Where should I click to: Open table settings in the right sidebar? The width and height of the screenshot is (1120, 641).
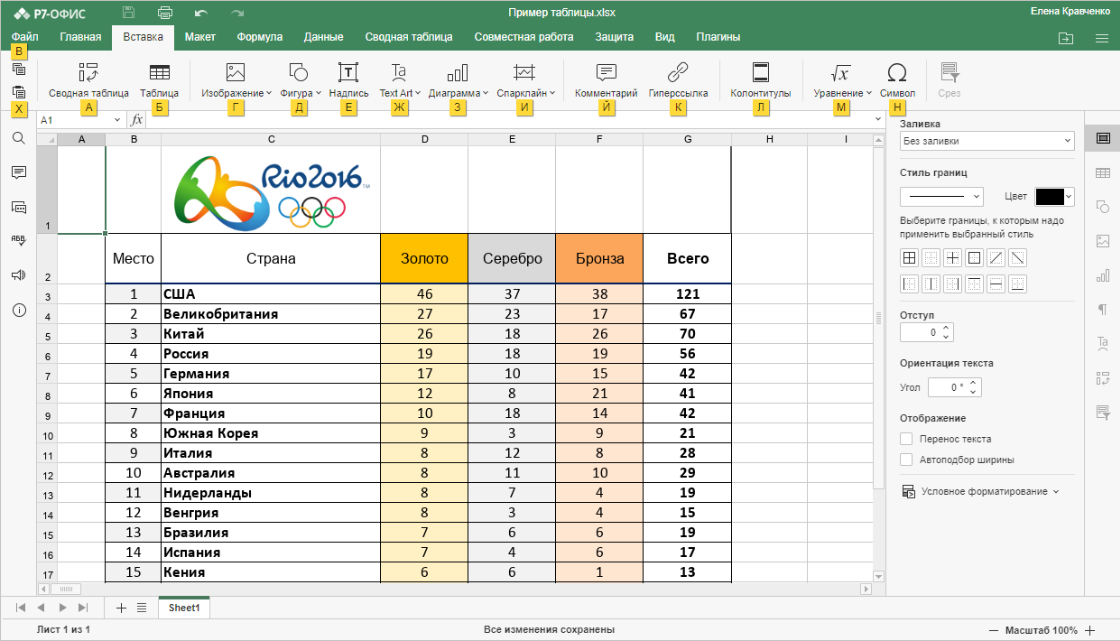[x=1103, y=173]
